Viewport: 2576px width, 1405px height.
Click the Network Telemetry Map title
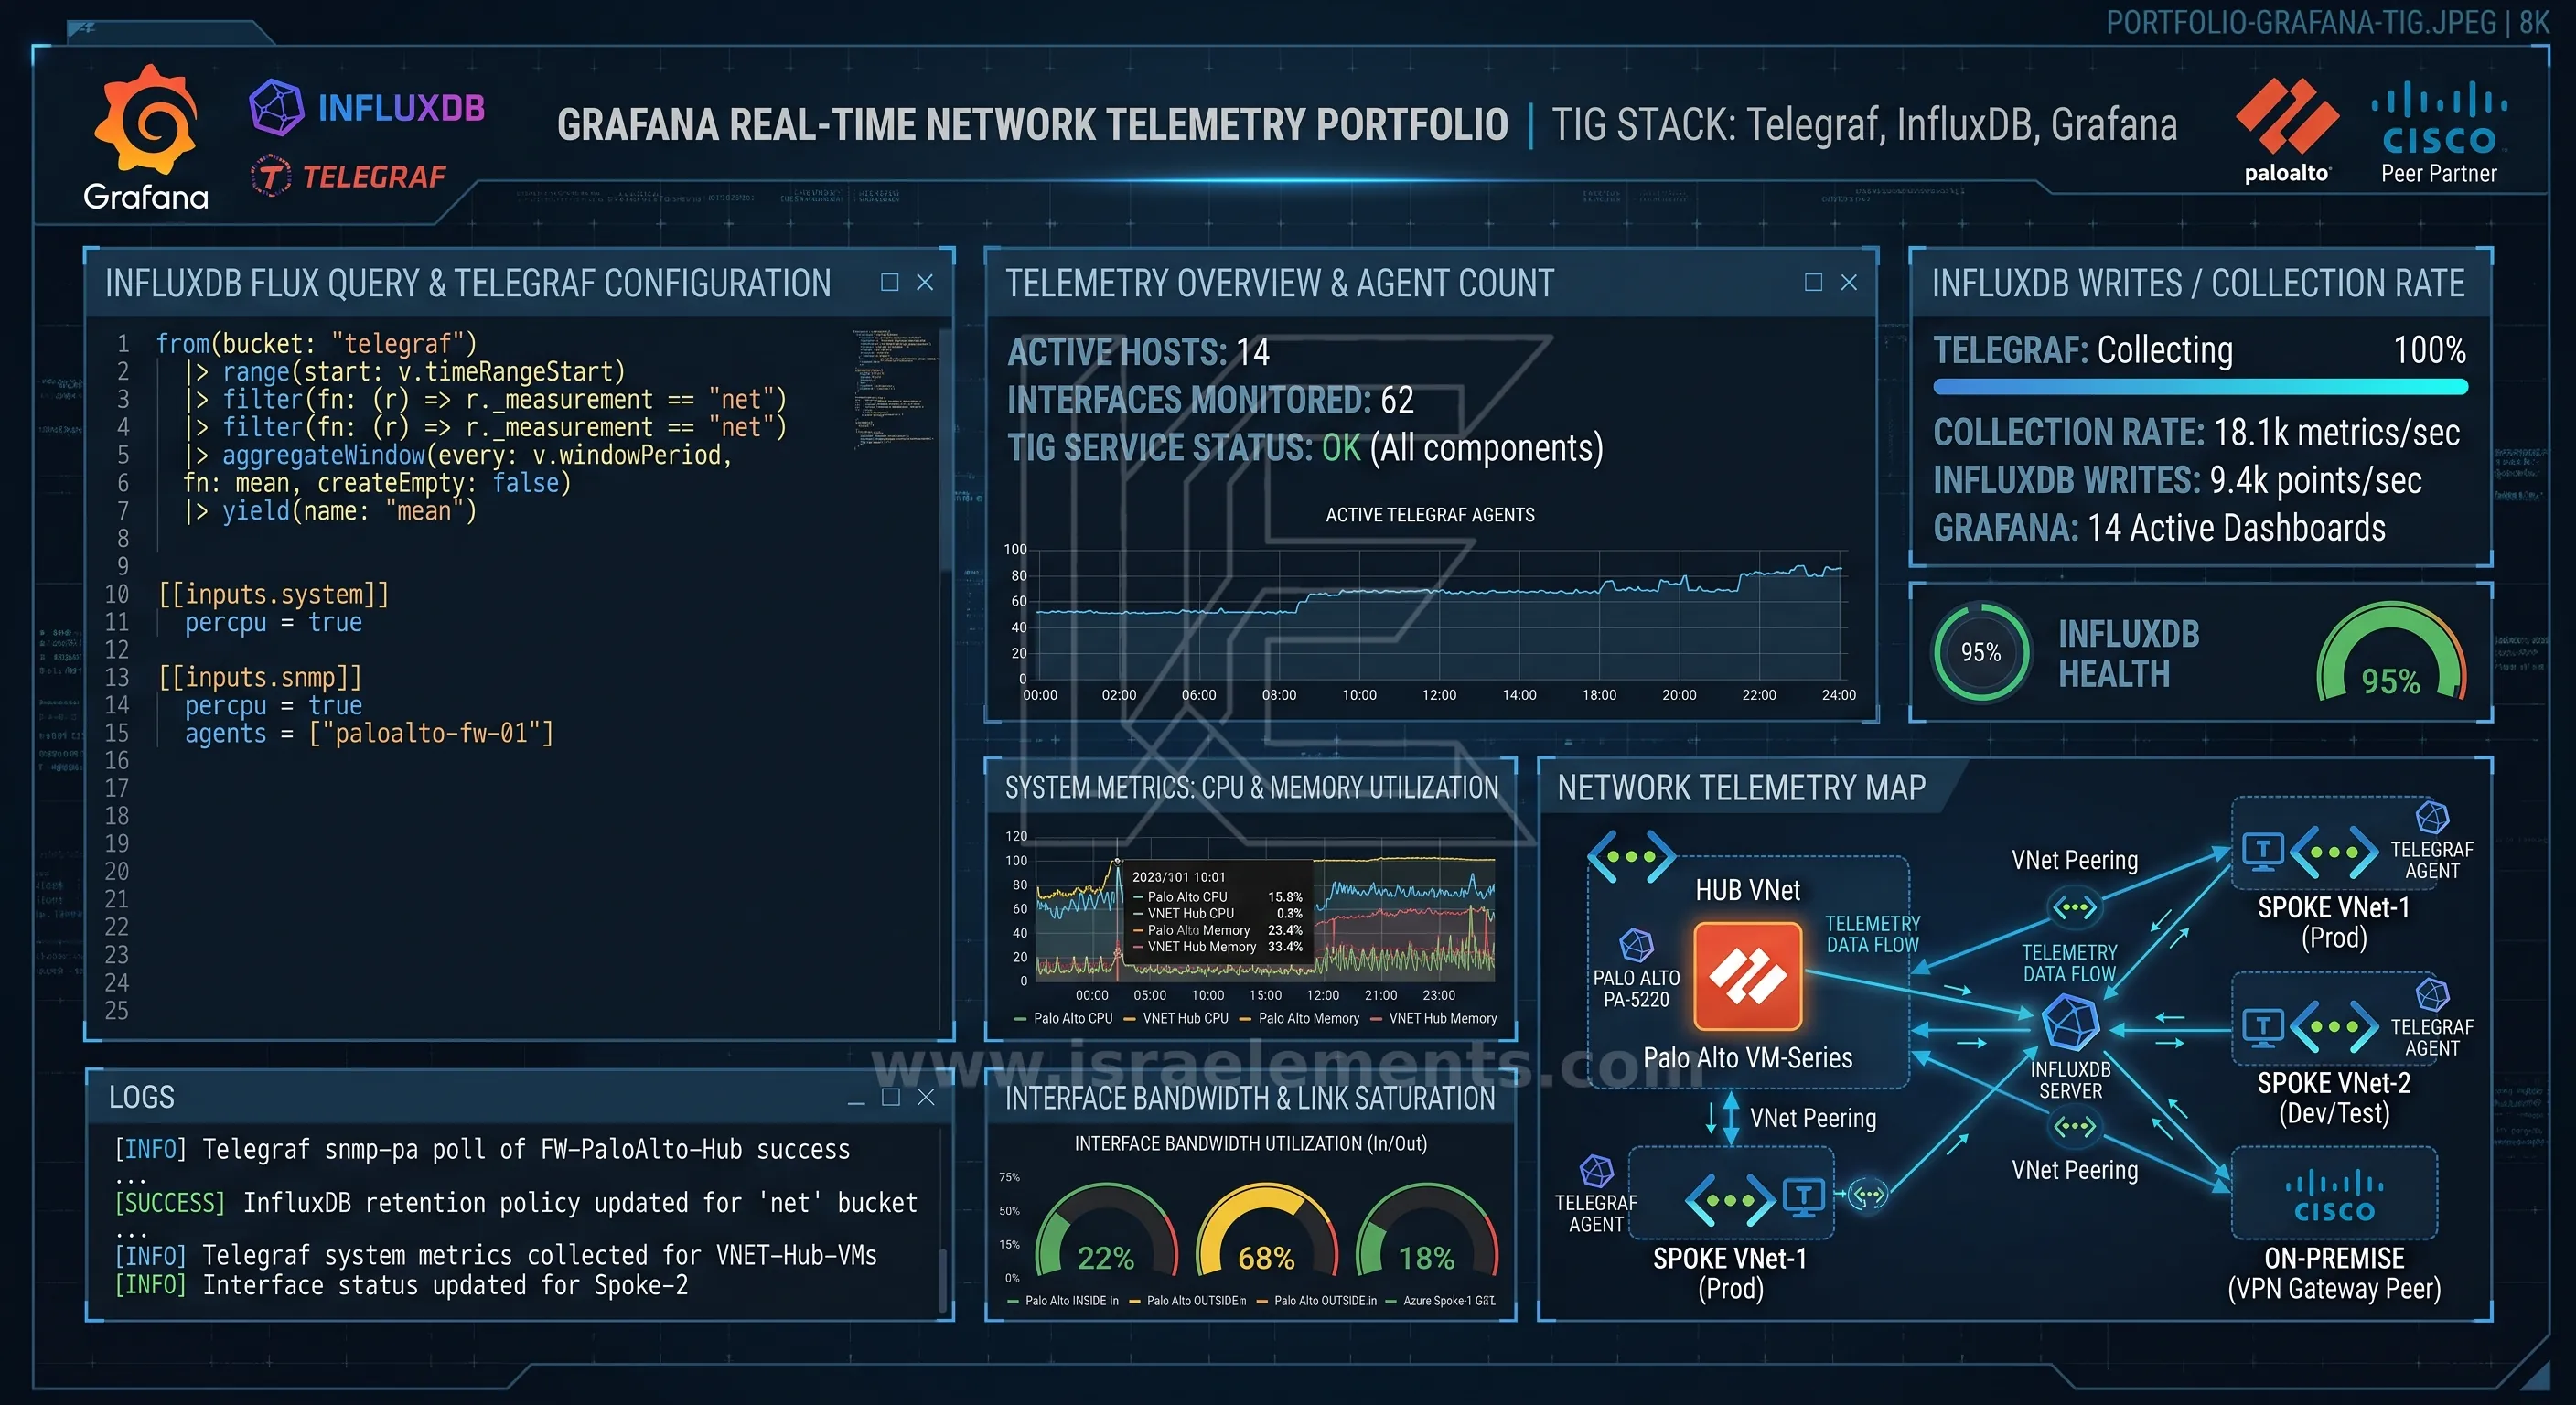[x=1741, y=788]
